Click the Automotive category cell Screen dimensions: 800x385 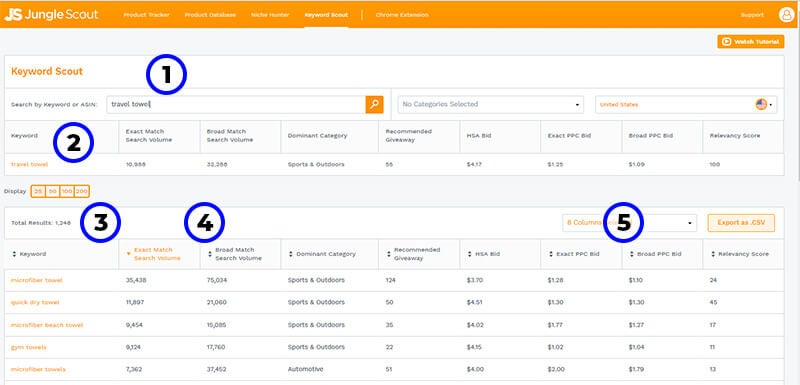coord(305,369)
